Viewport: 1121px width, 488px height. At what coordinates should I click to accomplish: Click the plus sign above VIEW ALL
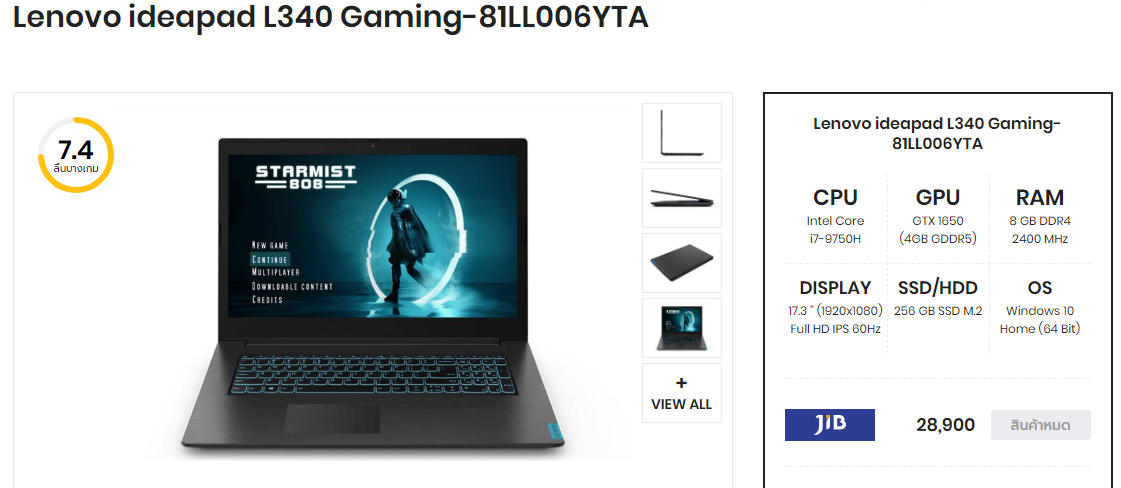click(x=681, y=383)
